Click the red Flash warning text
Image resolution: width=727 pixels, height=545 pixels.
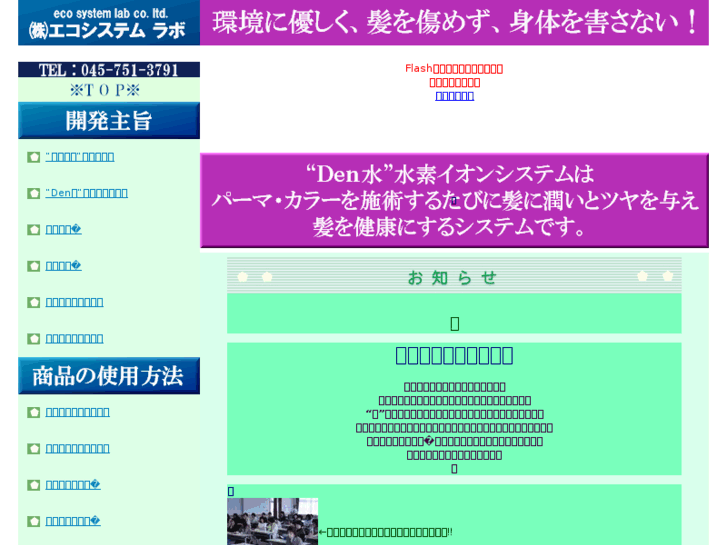pos(454,76)
